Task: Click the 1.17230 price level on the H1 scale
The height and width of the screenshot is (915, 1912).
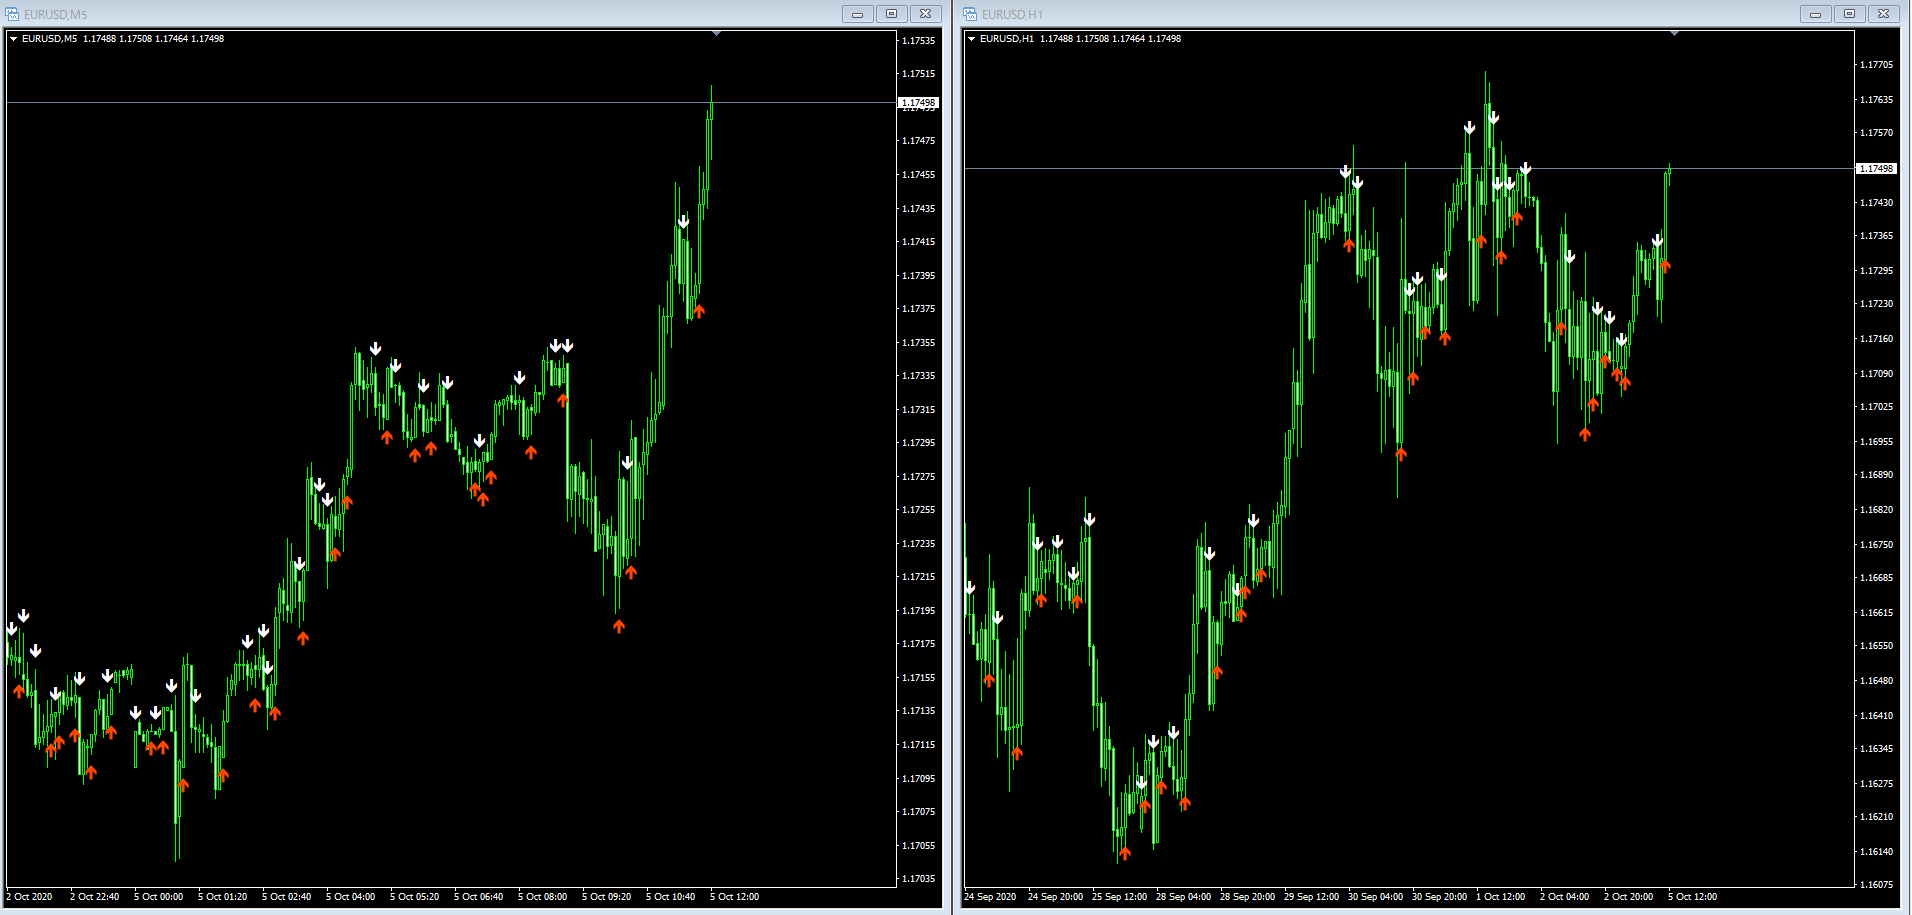Action: pyautogui.click(x=1876, y=304)
